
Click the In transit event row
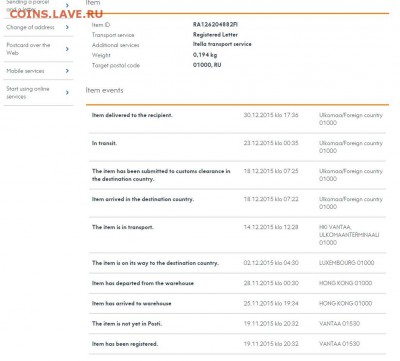[237, 147]
